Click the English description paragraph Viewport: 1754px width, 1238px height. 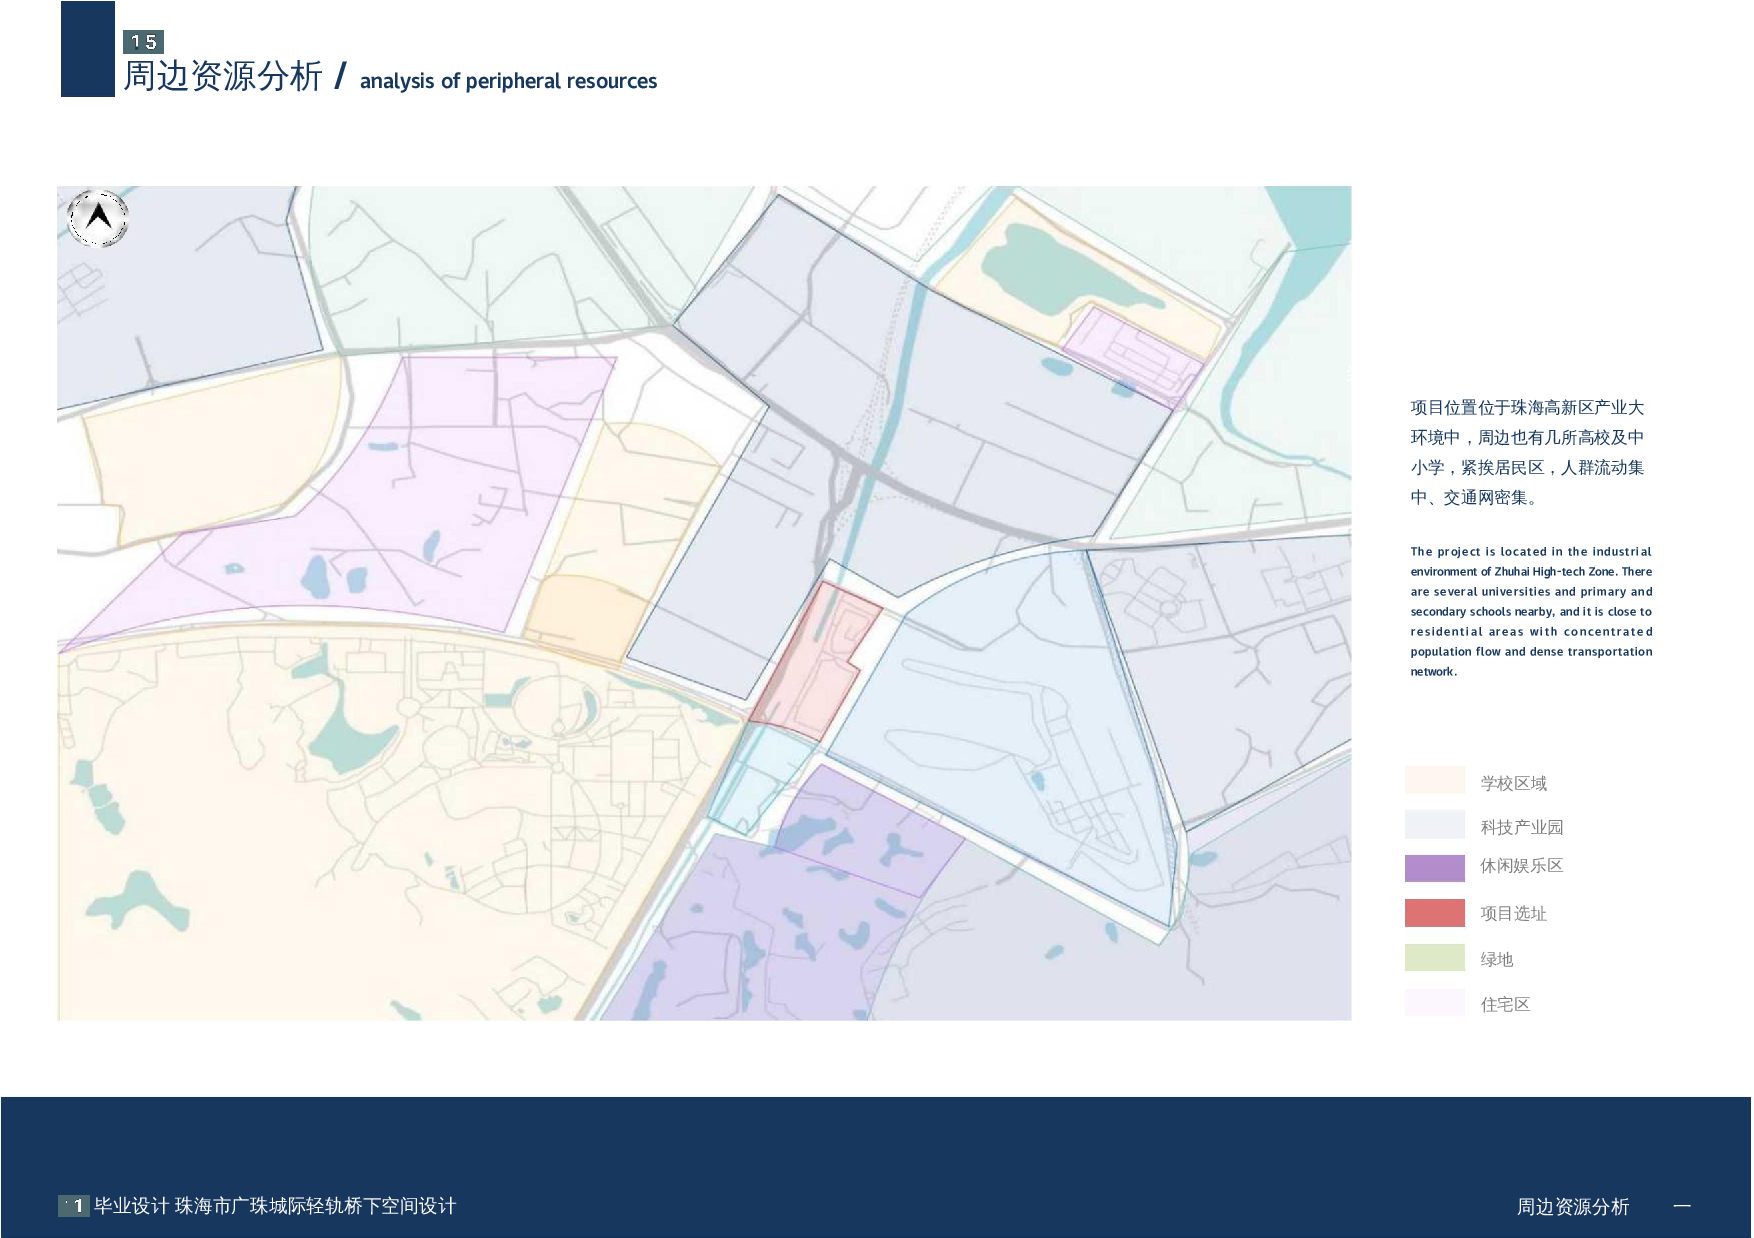(1530, 611)
